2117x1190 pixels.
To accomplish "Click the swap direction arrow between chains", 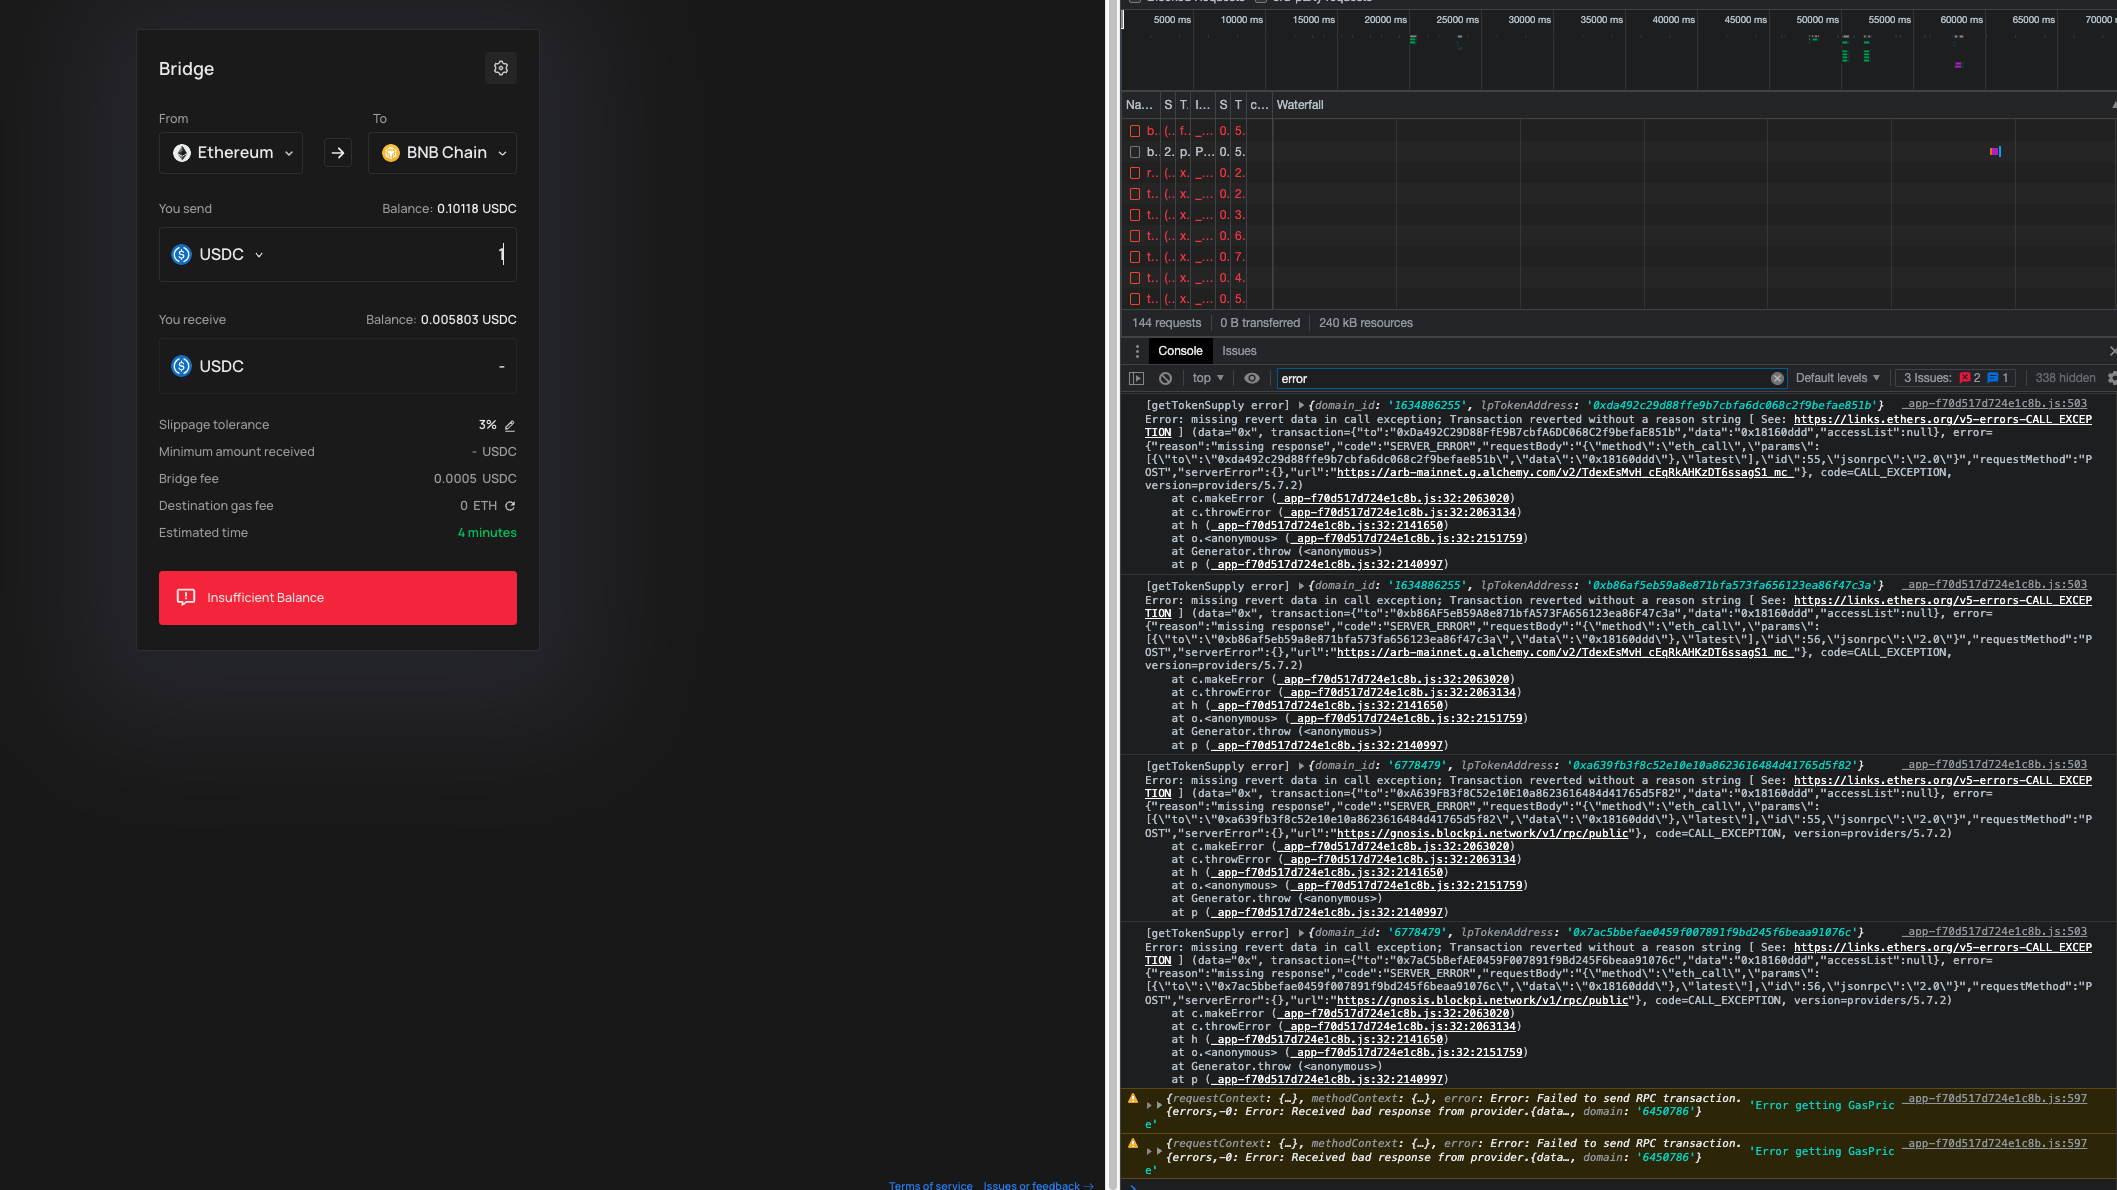I will (337, 152).
